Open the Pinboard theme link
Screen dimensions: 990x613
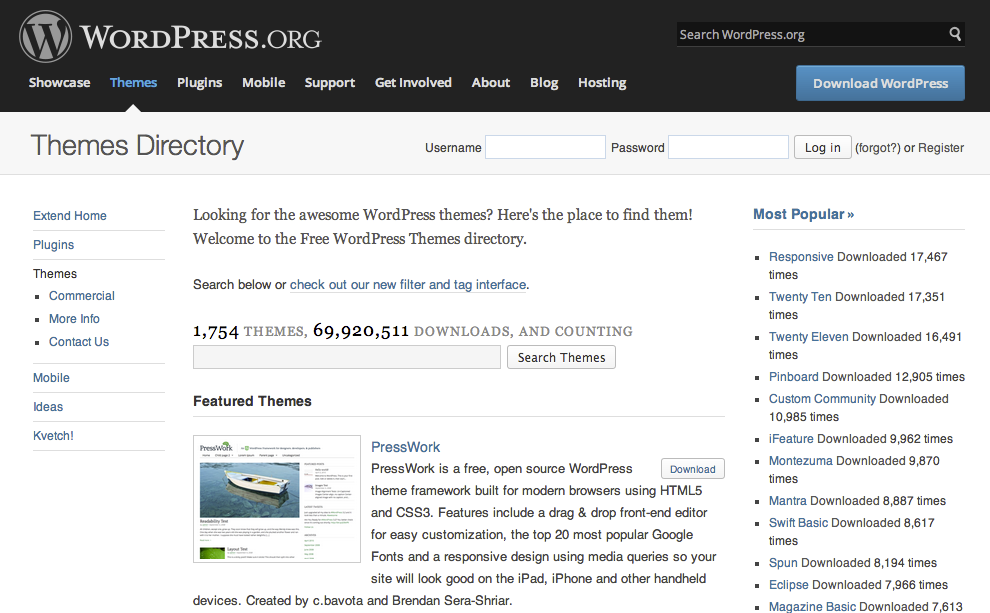pyautogui.click(x=794, y=377)
